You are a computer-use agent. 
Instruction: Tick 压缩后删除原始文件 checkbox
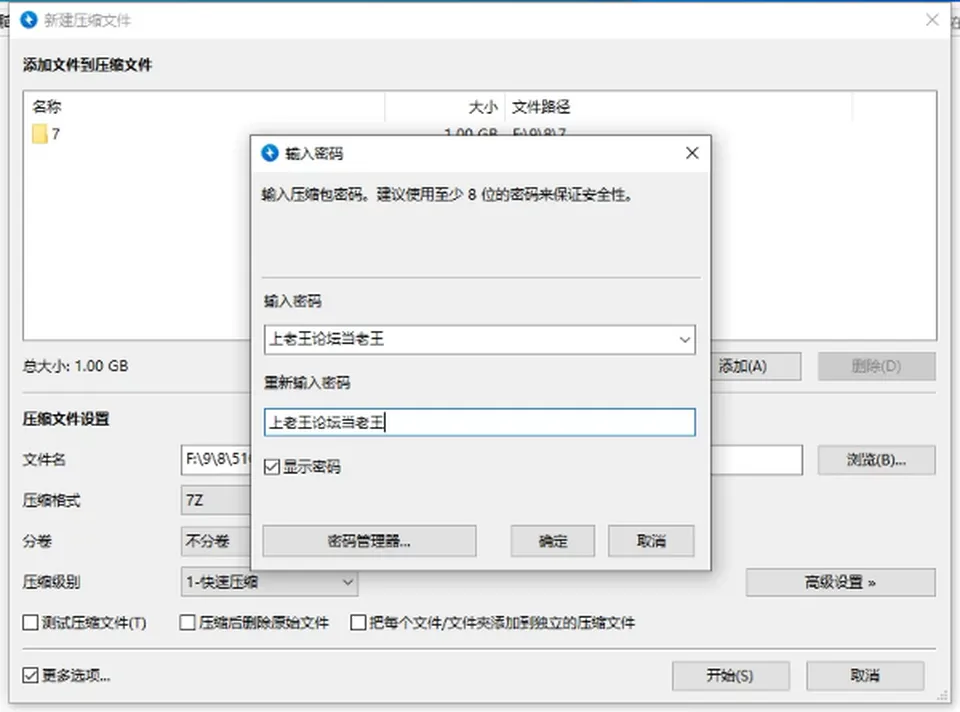187,623
